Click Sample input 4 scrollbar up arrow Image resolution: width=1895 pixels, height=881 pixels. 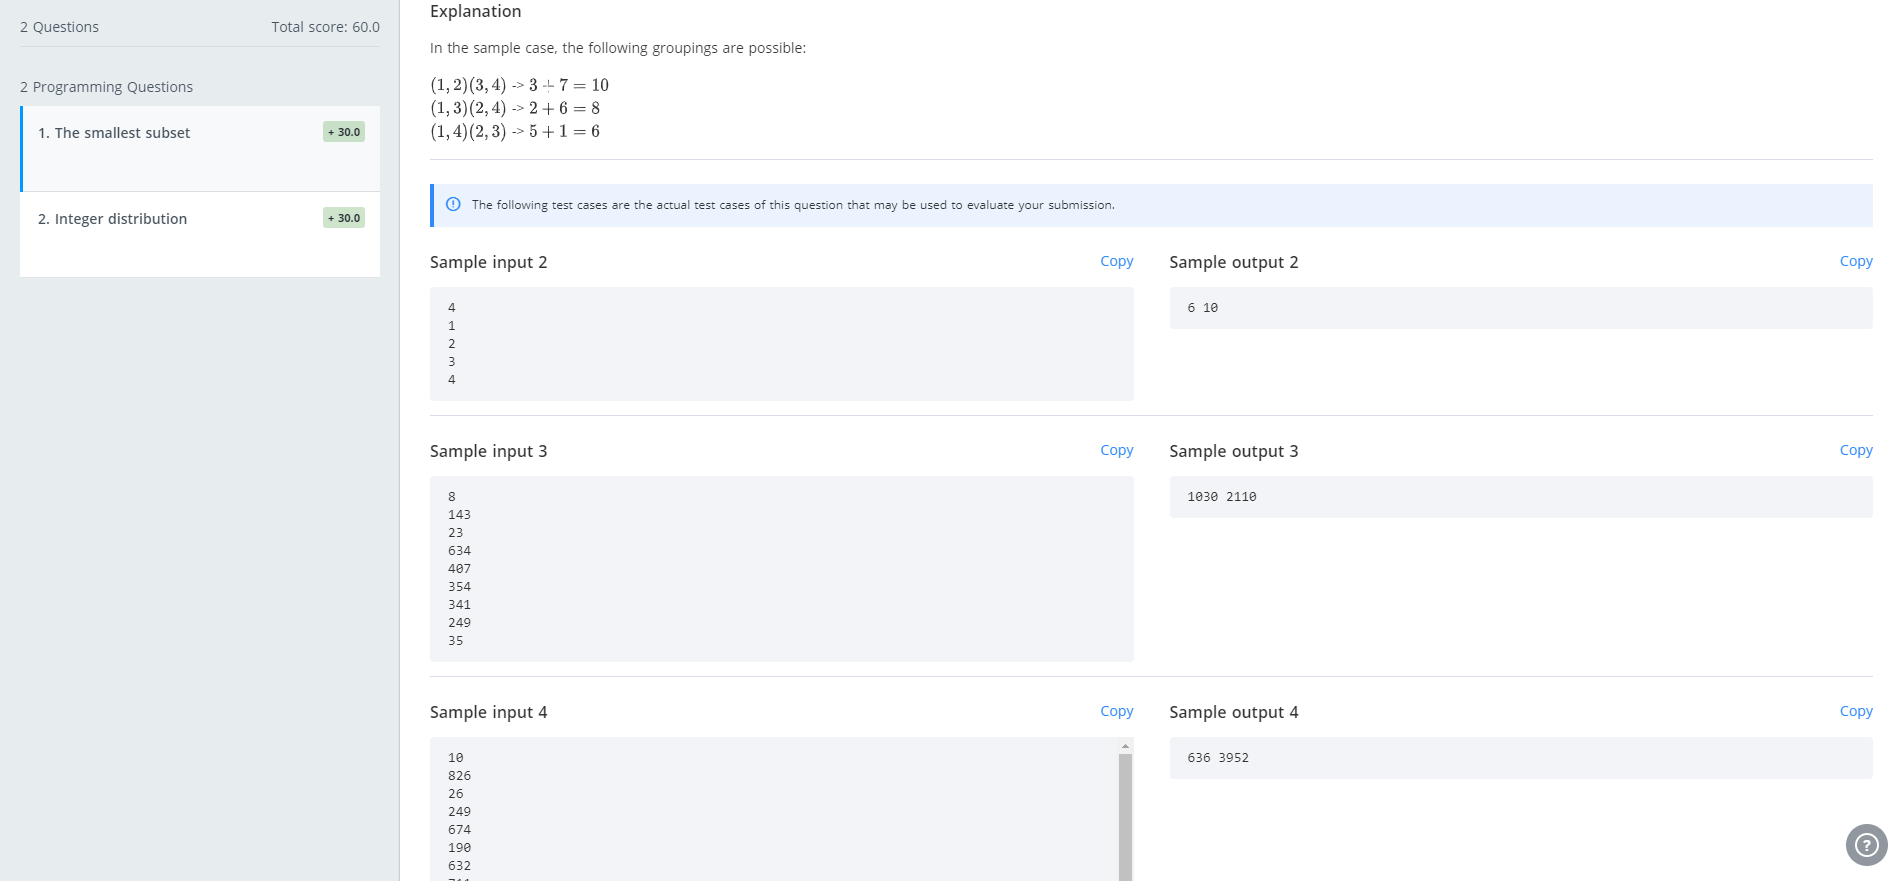point(1125,746)
